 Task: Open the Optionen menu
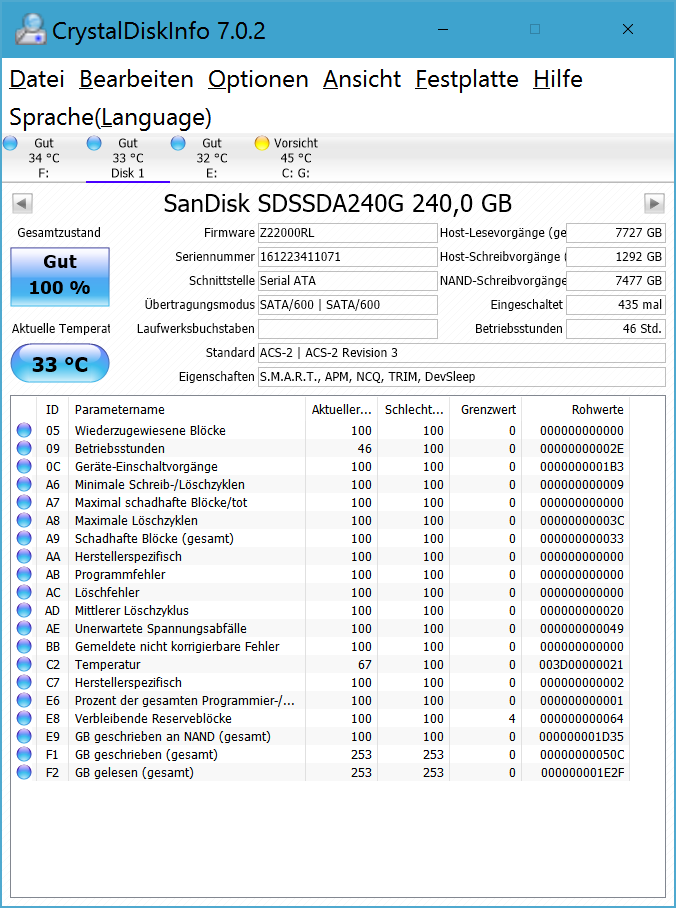[258, 79]
